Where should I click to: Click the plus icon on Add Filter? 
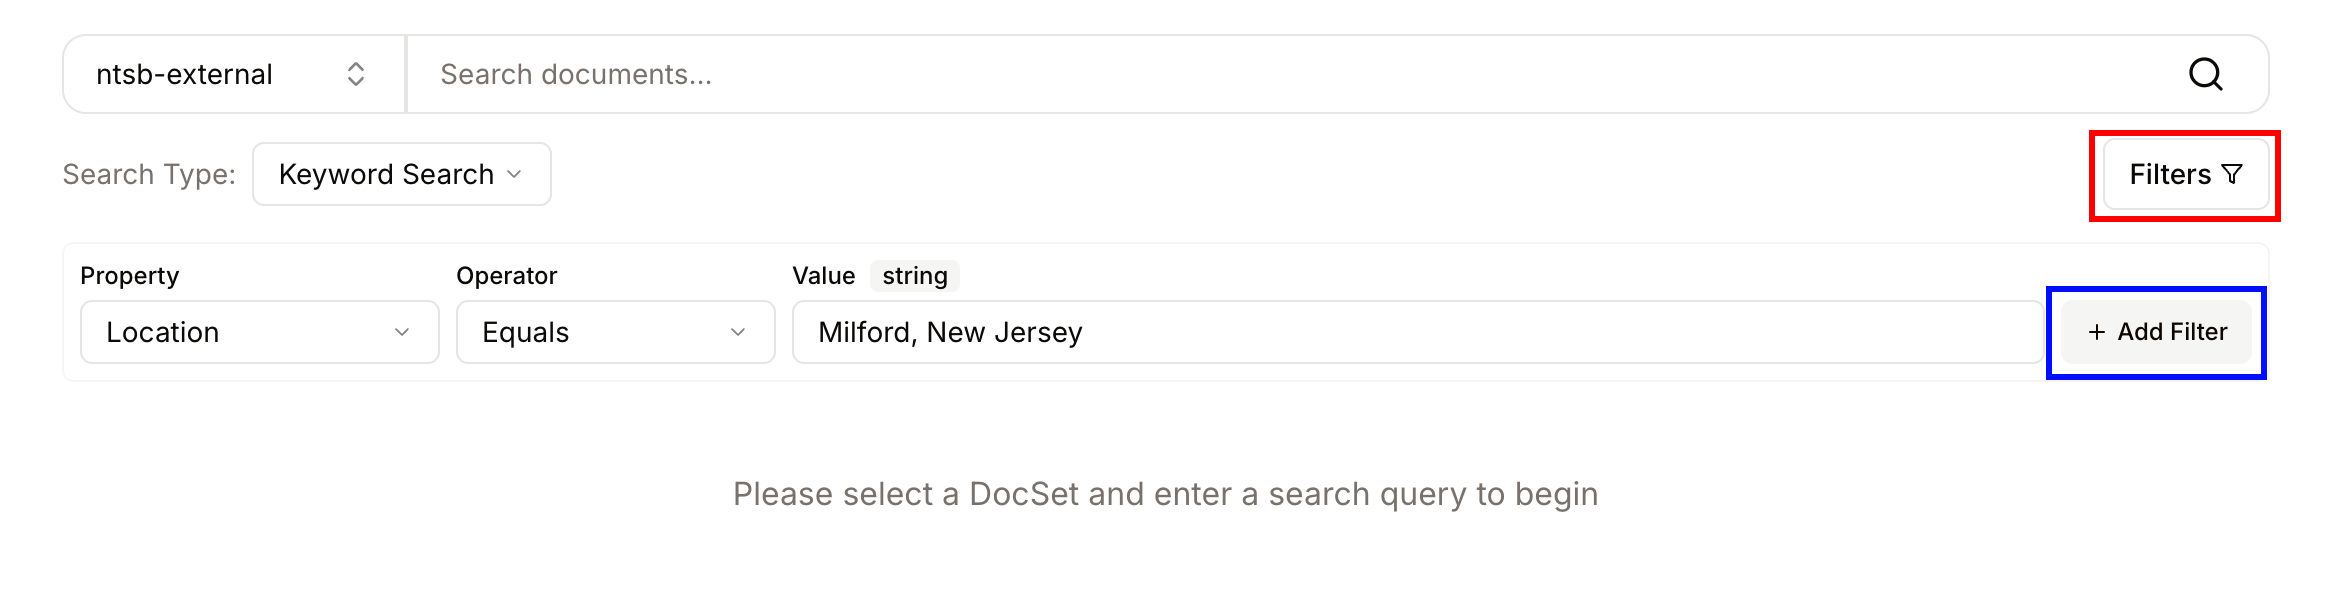[2097, 332]
